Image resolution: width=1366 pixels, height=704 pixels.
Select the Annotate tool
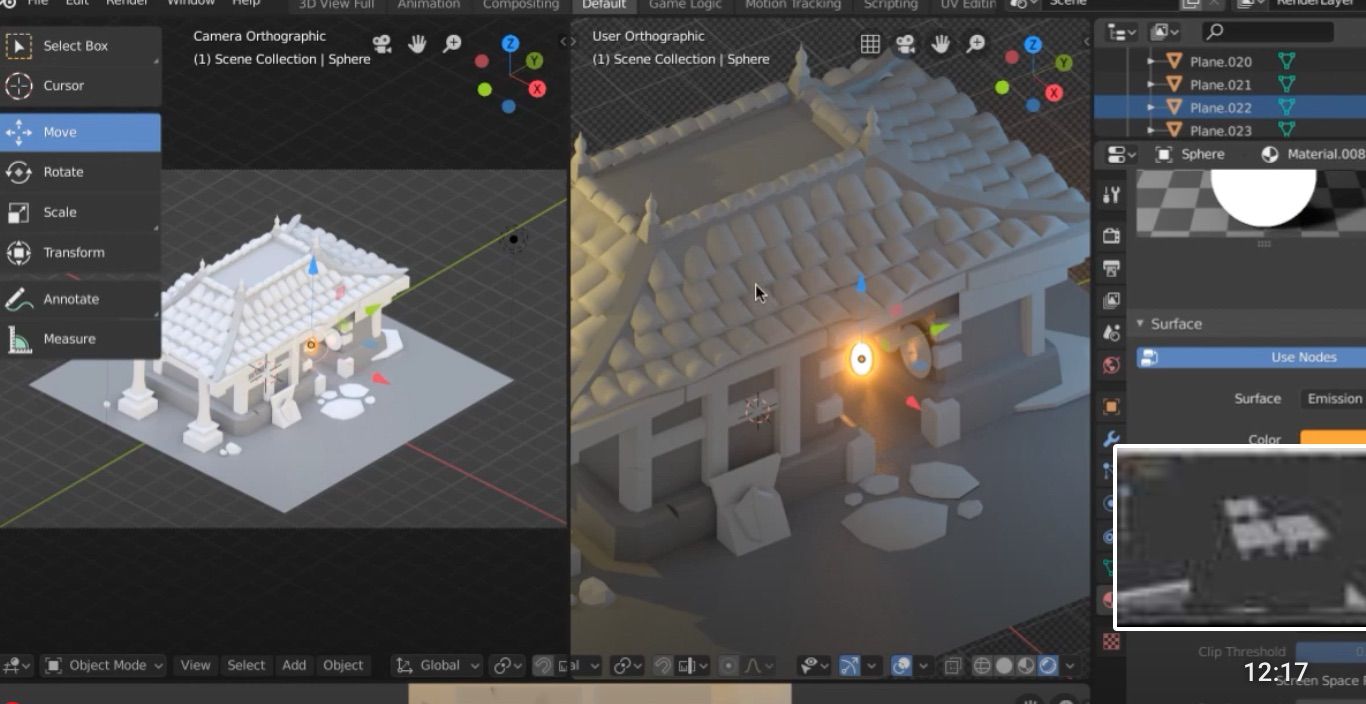80,299
